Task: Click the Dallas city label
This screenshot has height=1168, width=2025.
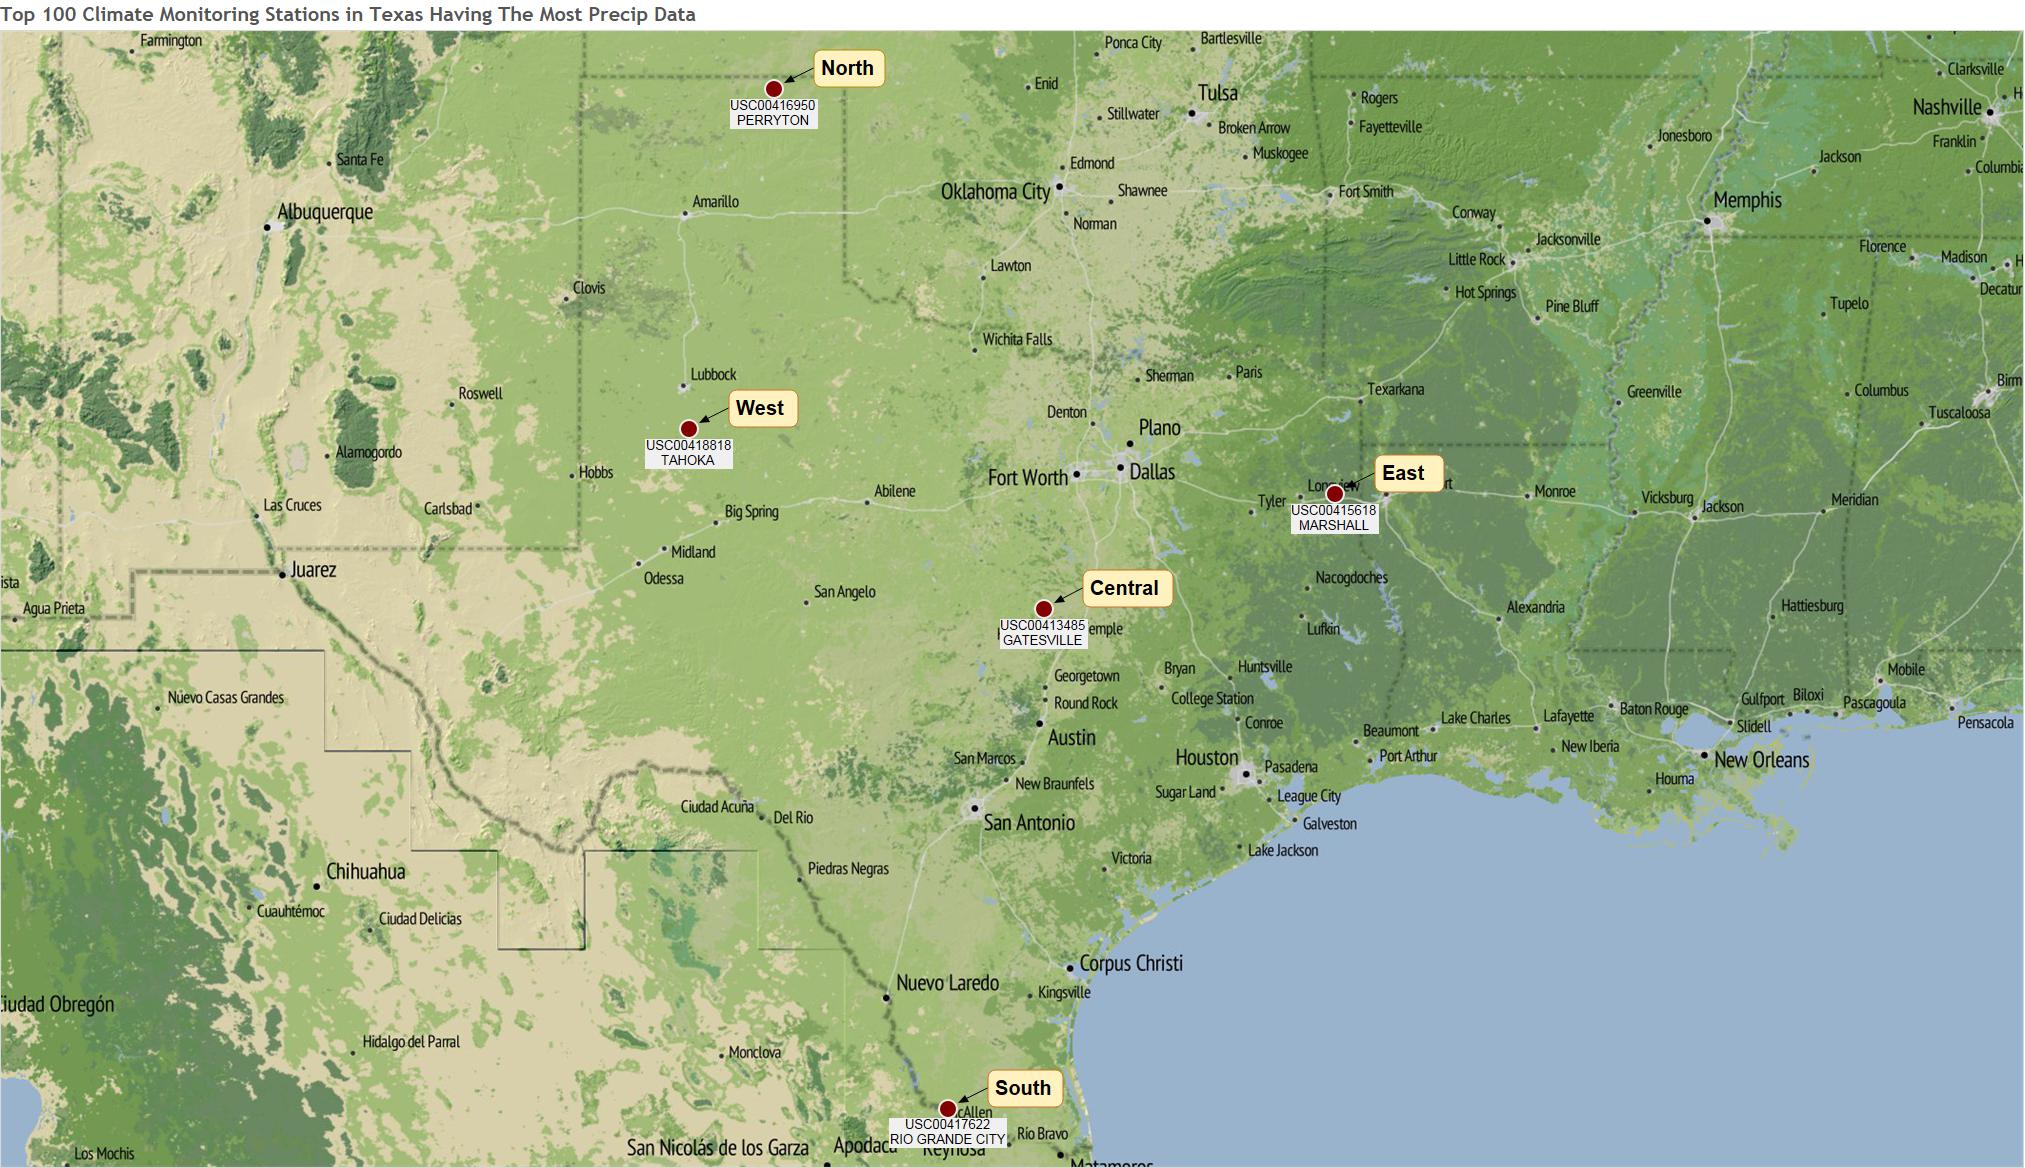Action: [1152, 472]
